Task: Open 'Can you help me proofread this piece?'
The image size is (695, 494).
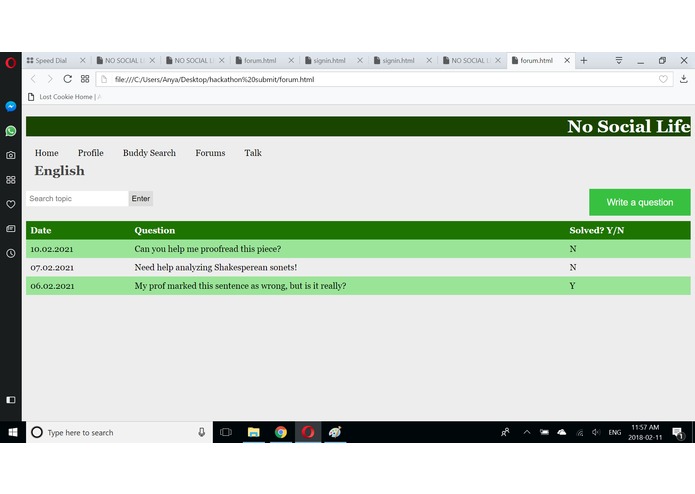Action: tap(207, 249)
